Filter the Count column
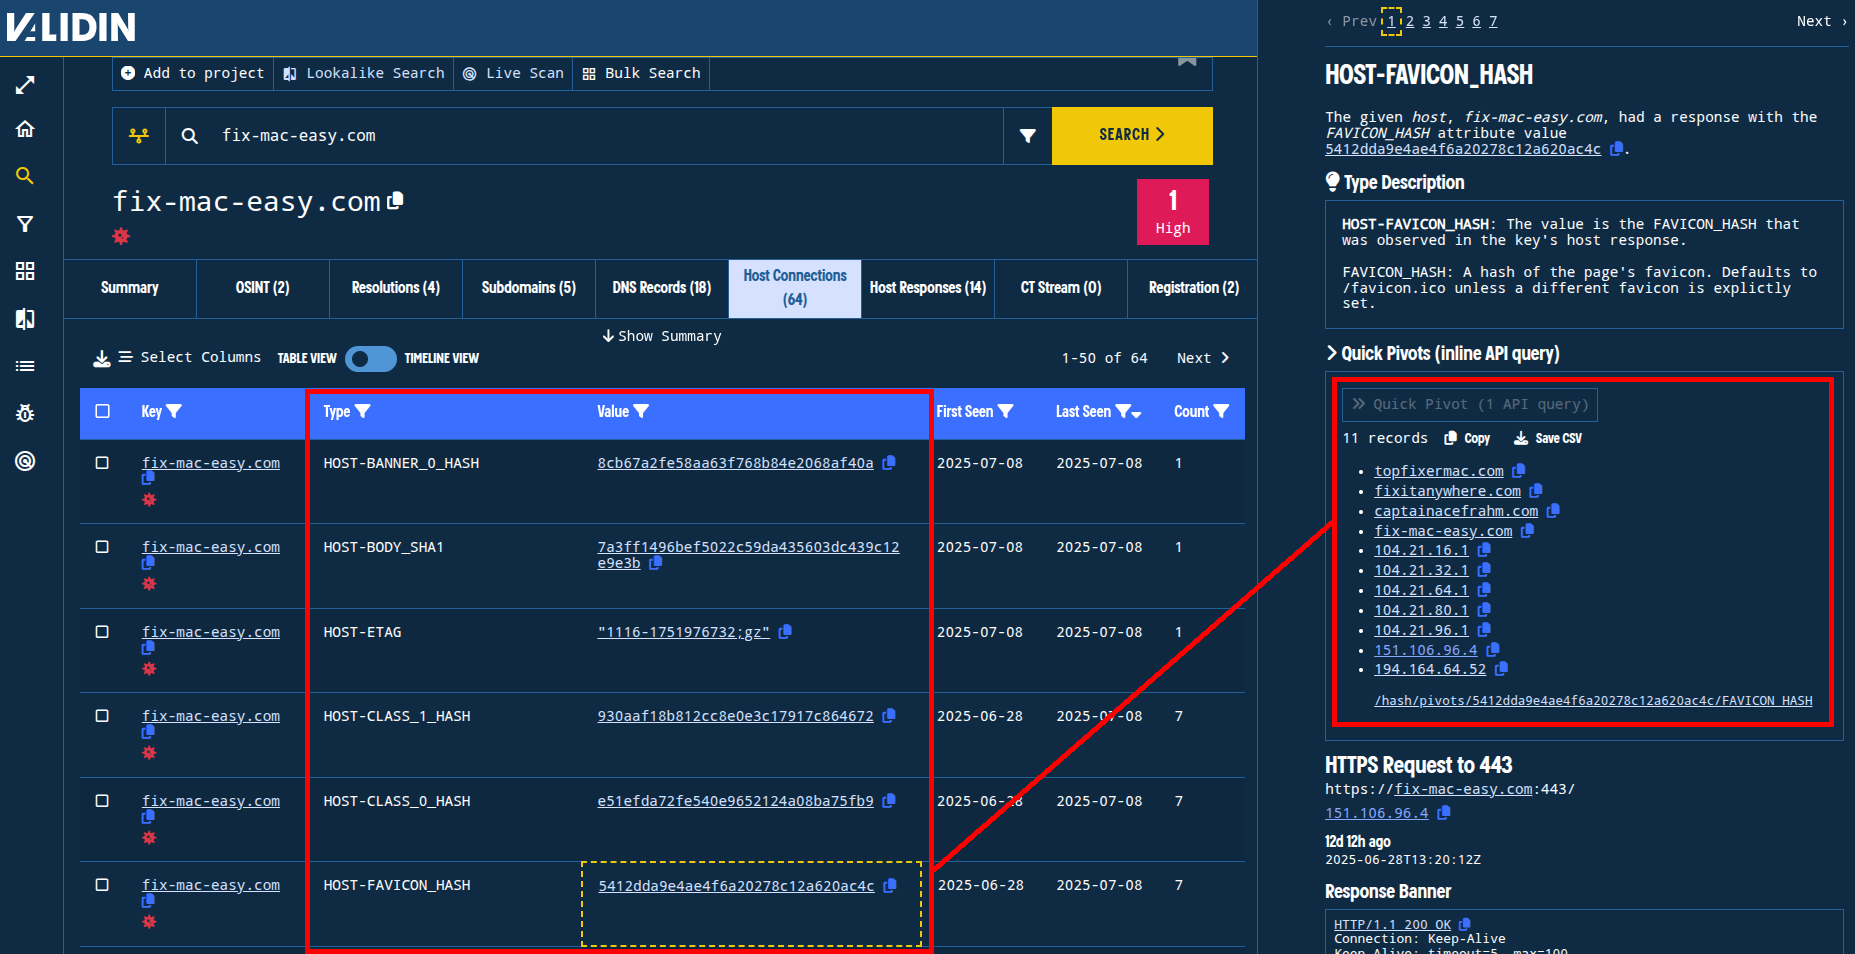 (x=1221, y=411)
